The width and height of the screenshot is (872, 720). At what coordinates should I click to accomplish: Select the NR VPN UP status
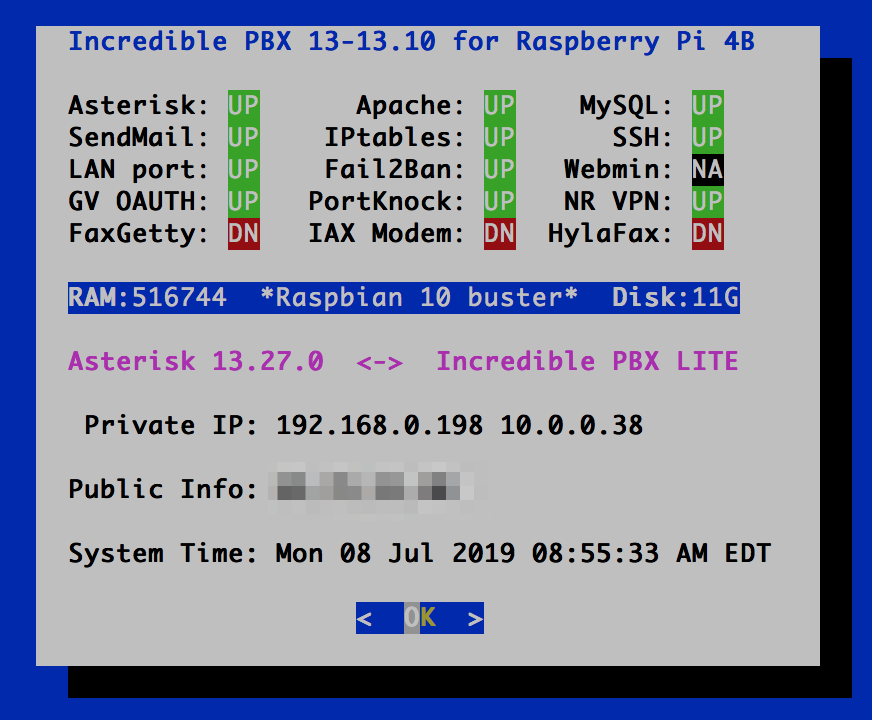[x=707, y=201]
